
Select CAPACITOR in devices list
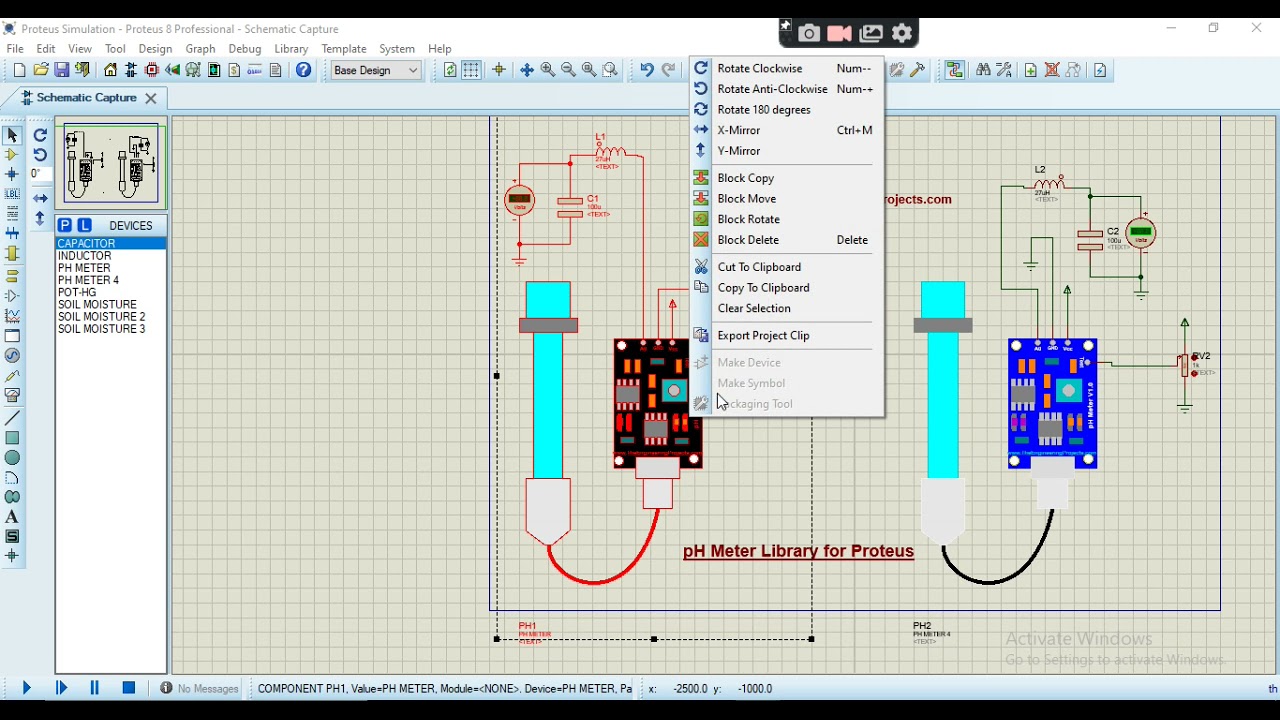tap(110, 244)
